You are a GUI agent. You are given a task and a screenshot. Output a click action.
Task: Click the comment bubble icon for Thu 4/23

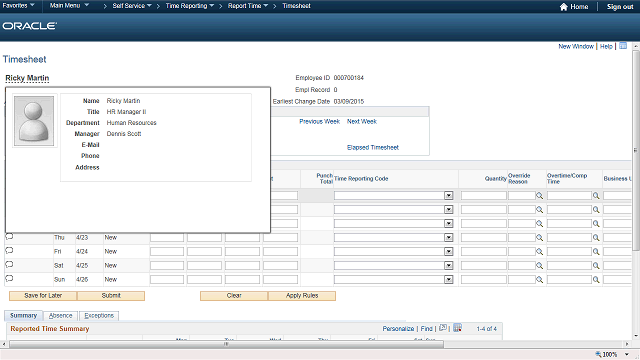coord(9,237)
